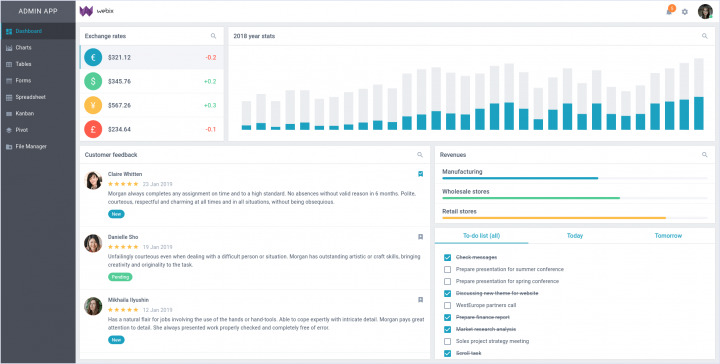Click the search icon in Exchange rates
Screen dimensions: 720x364
click(214, 36)
